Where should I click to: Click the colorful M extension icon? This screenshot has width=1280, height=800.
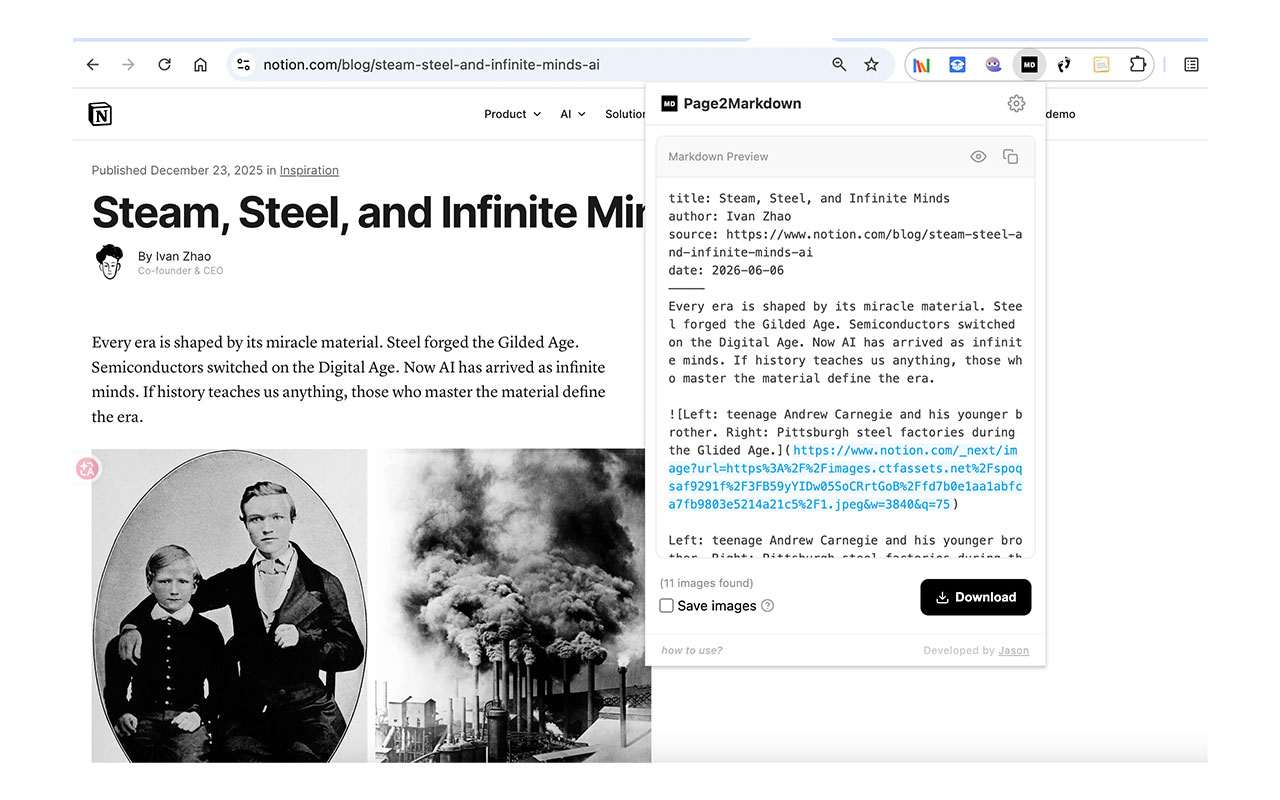click(922, 64)
